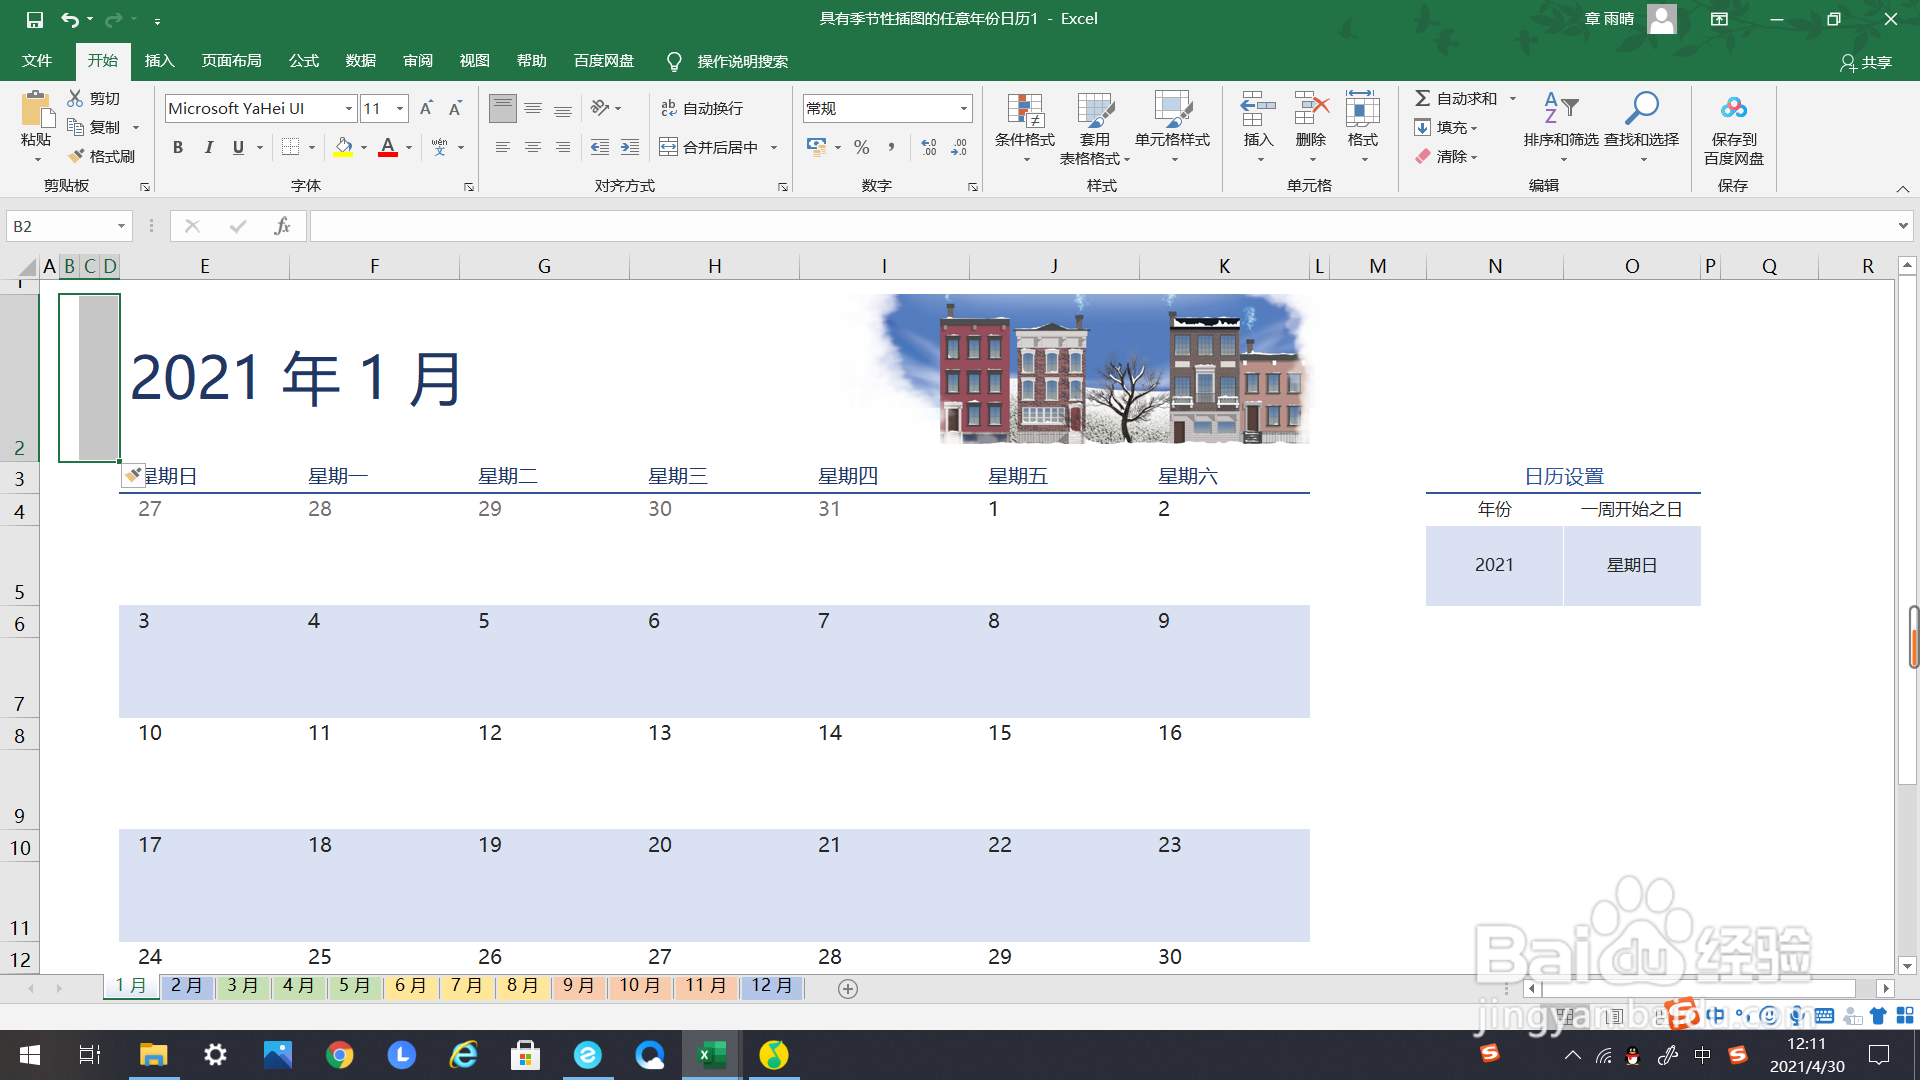The image size is (1920, 1080).
Task: Switch to Page Layout (页面布局) tab
Action: pos(231,61)
